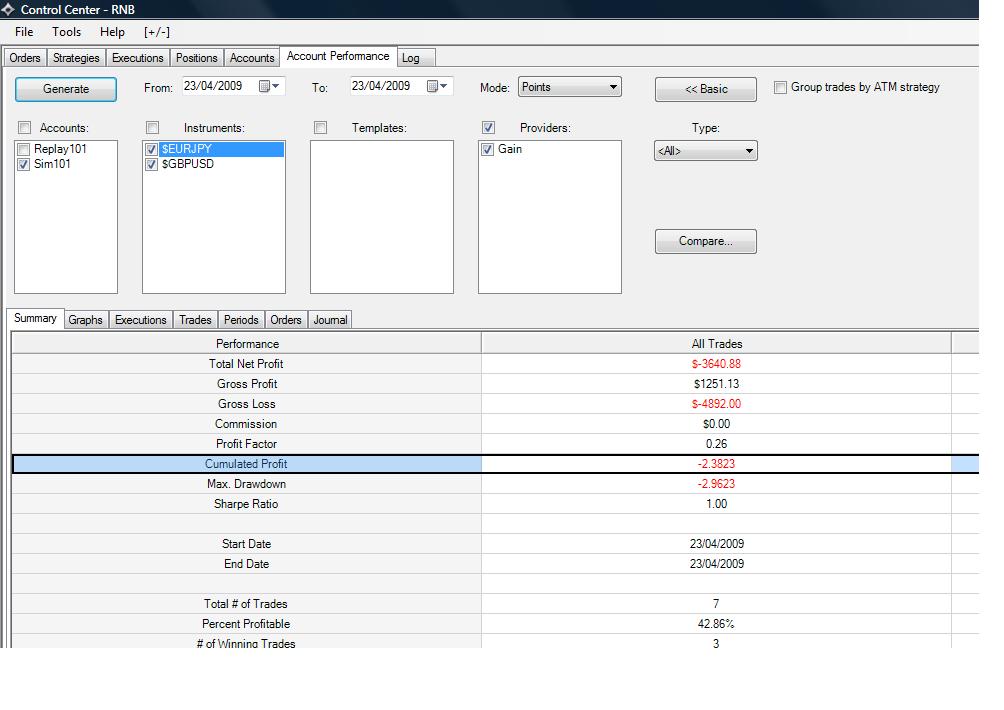The height and width of the screenshot is (710, 1004).
Task: Switch to the Accounts tab
Action: coord(252,58)
